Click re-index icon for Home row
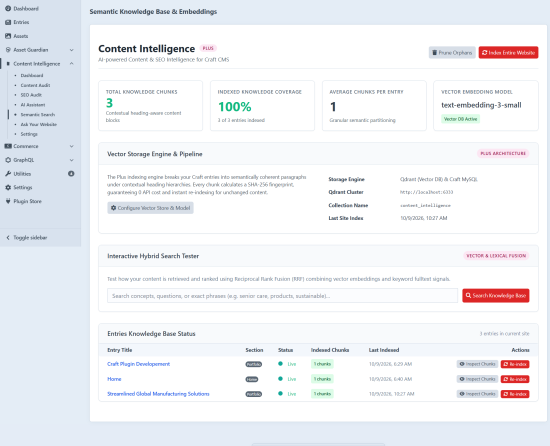This screenshot has height=446, width=550. point(505,379)
